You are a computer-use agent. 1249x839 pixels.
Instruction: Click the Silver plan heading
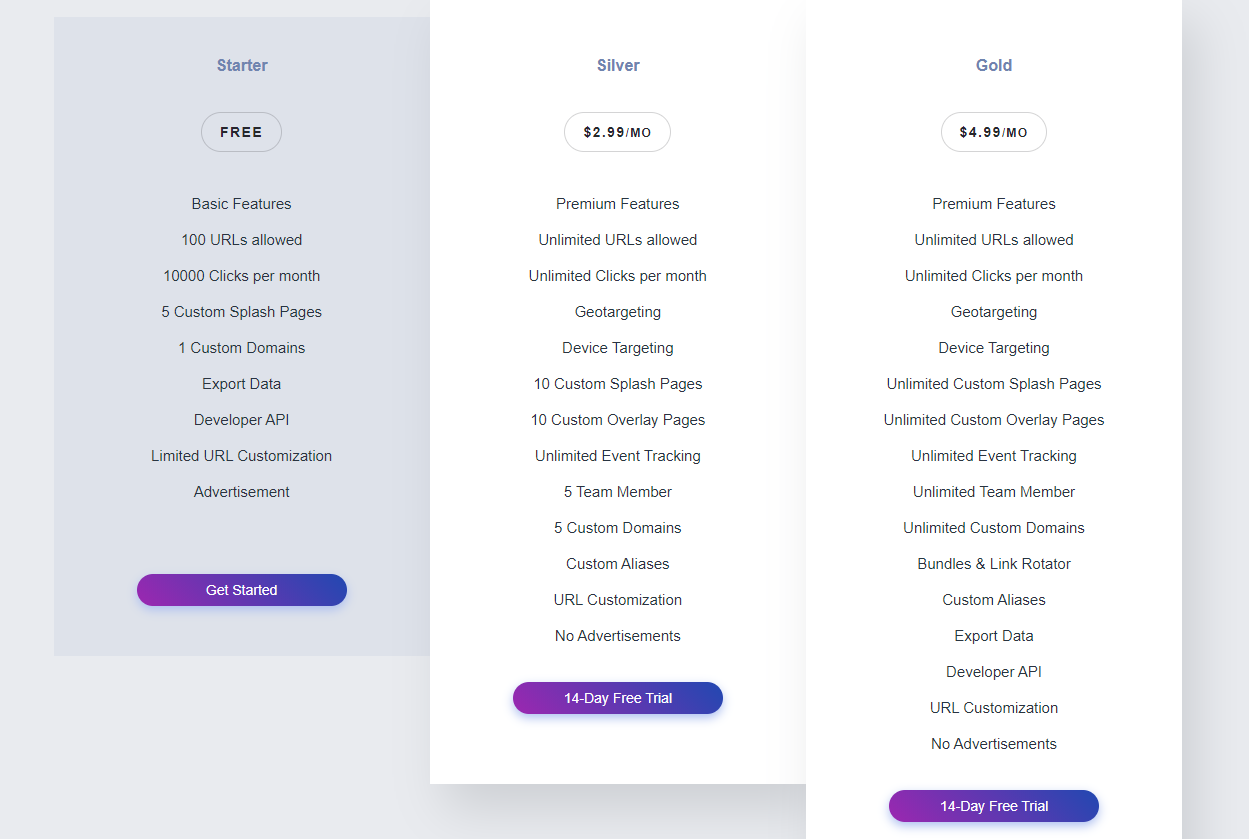pyautogui.click(x=617, y=65)
